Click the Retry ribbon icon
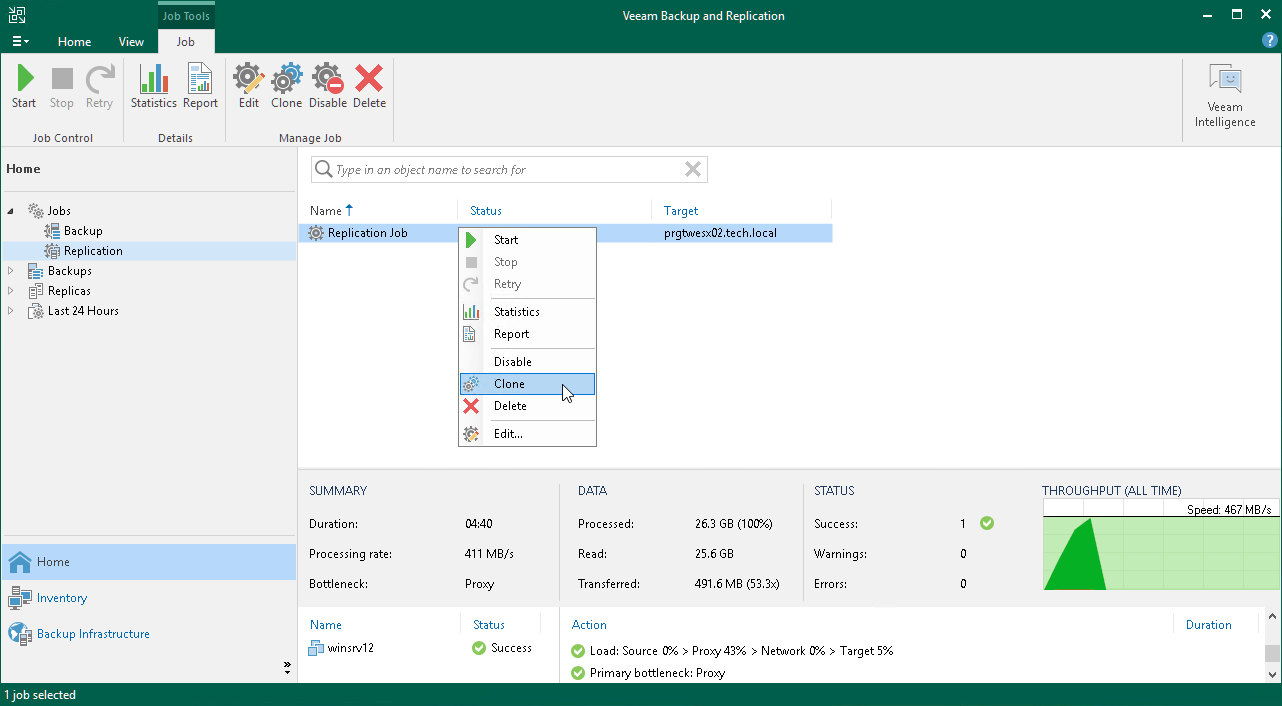Viewport: 1282px width, 706px height. pyautogui.click(x=99, y=87)
